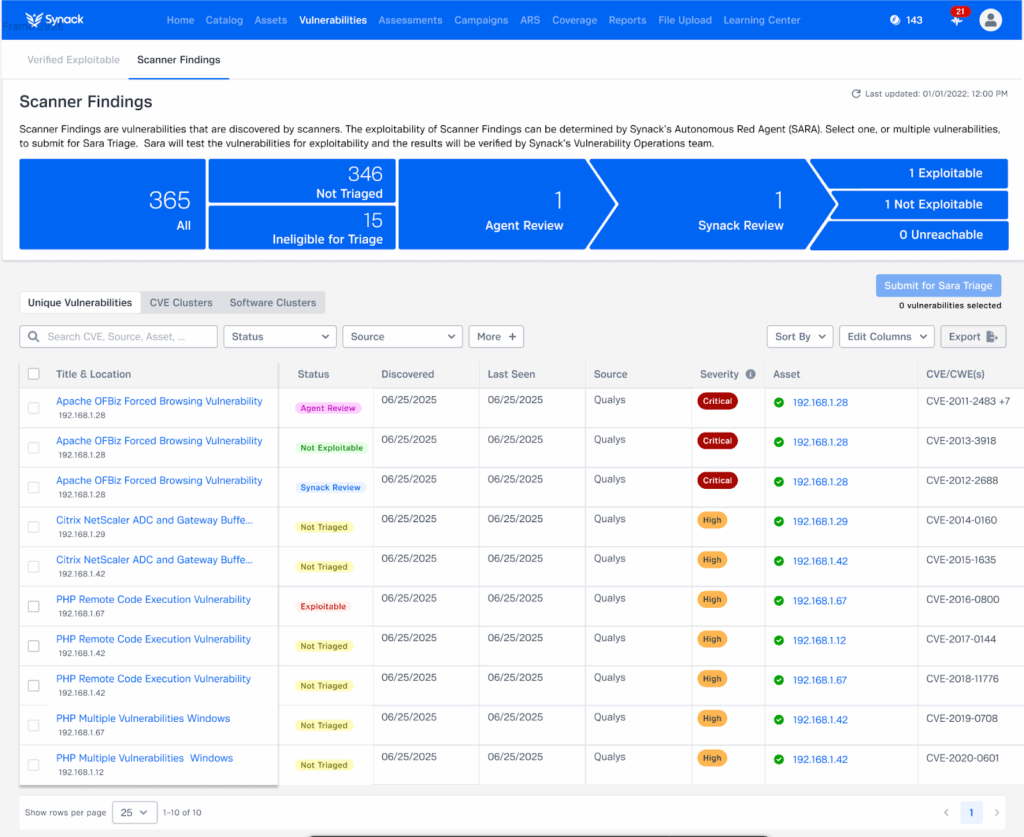Open the notifications icon with 21 badge

[957, 20]
